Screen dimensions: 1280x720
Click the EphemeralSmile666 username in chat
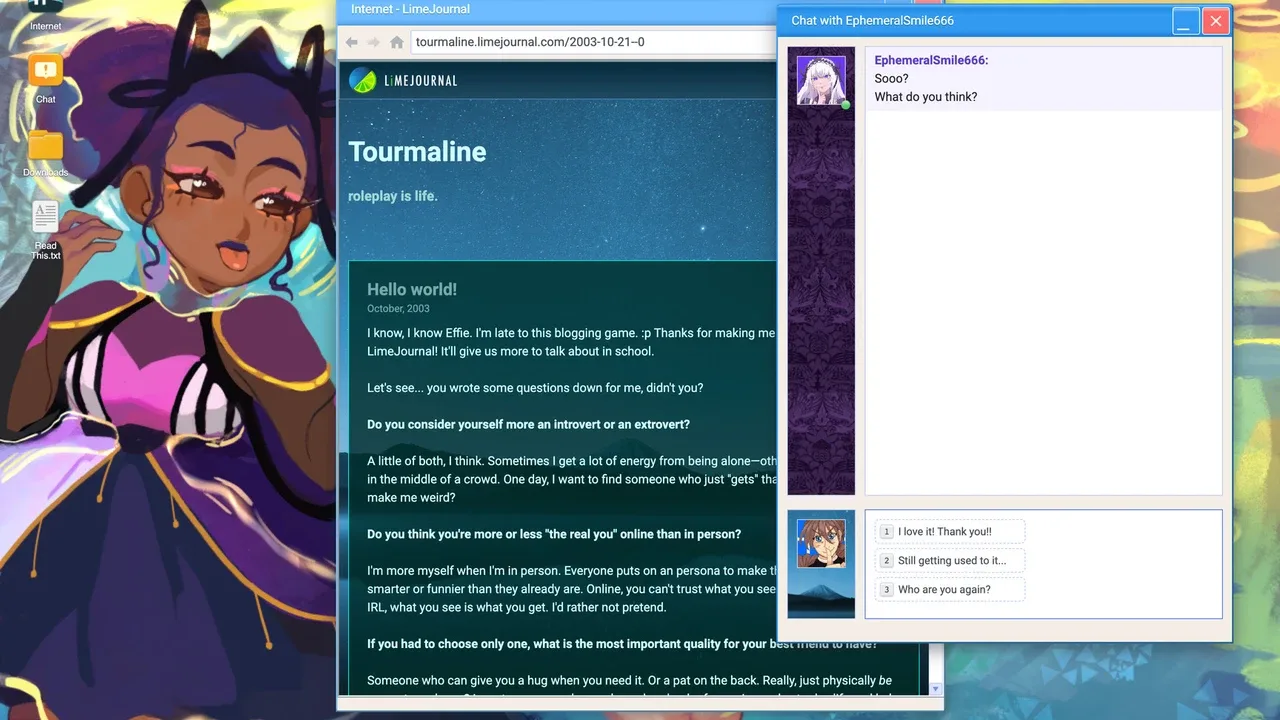[x=931, y=61]
